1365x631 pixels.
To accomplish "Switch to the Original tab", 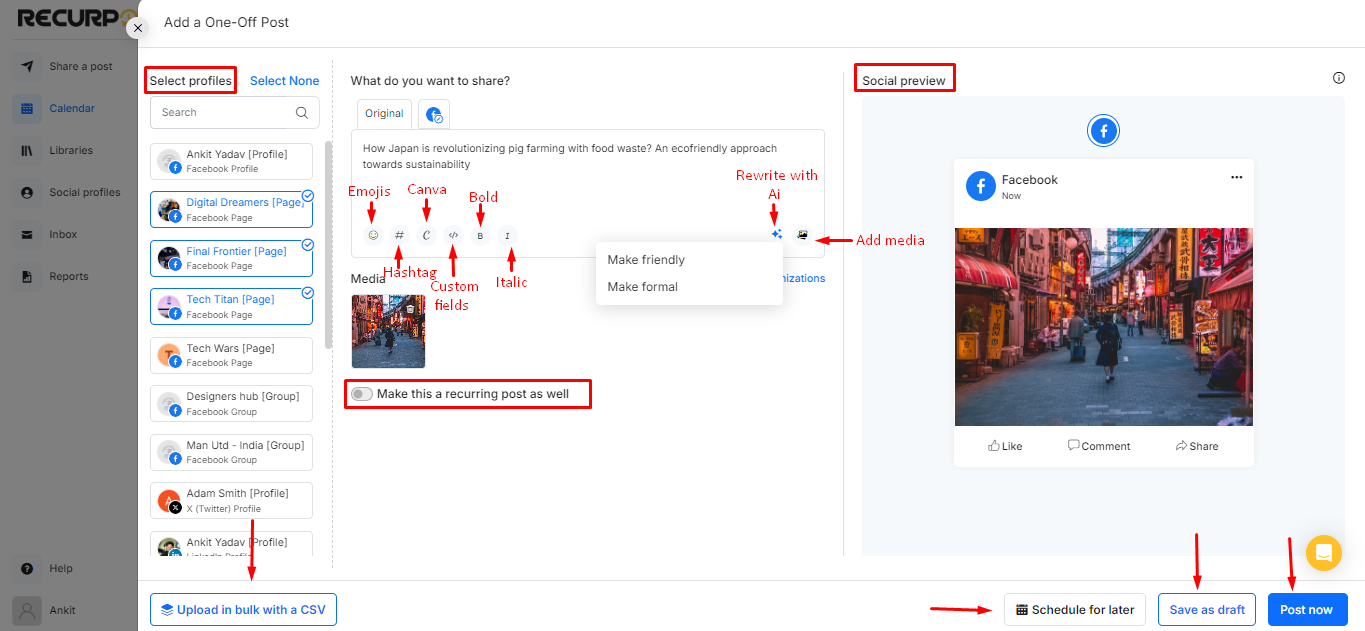I will pos(384,113).
